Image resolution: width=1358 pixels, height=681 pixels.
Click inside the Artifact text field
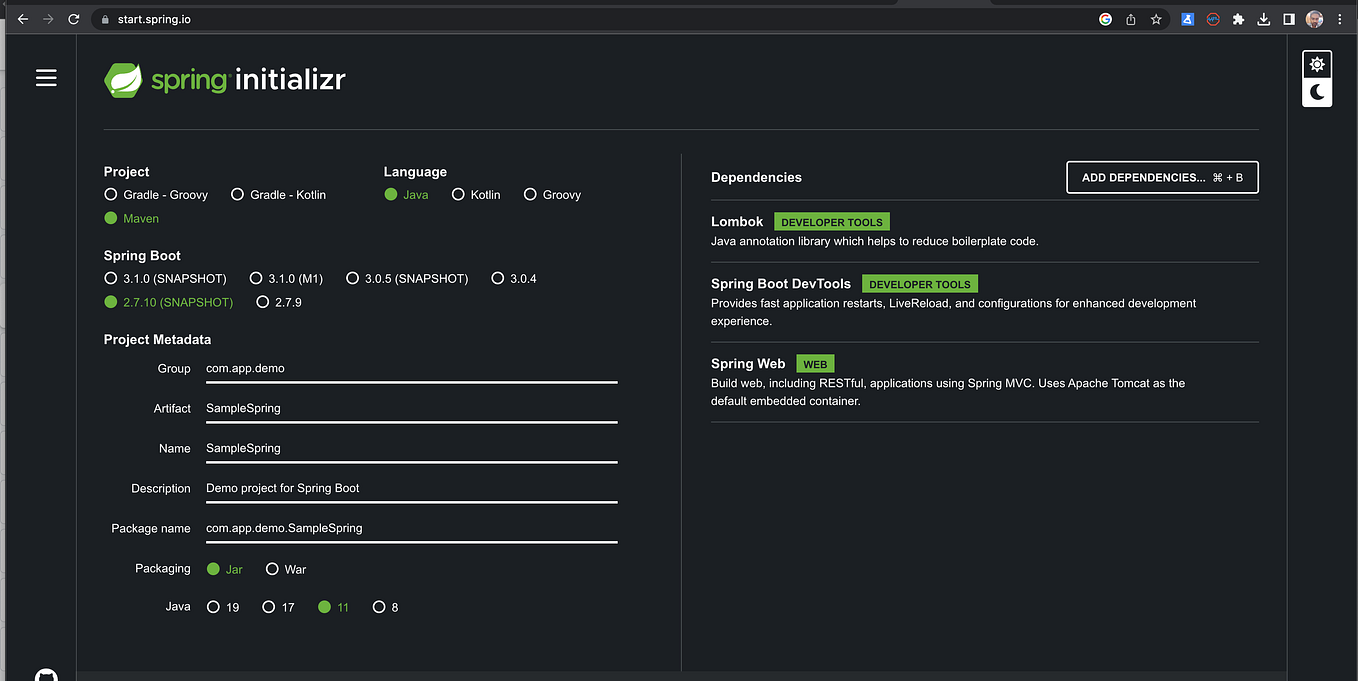(410, 407)
